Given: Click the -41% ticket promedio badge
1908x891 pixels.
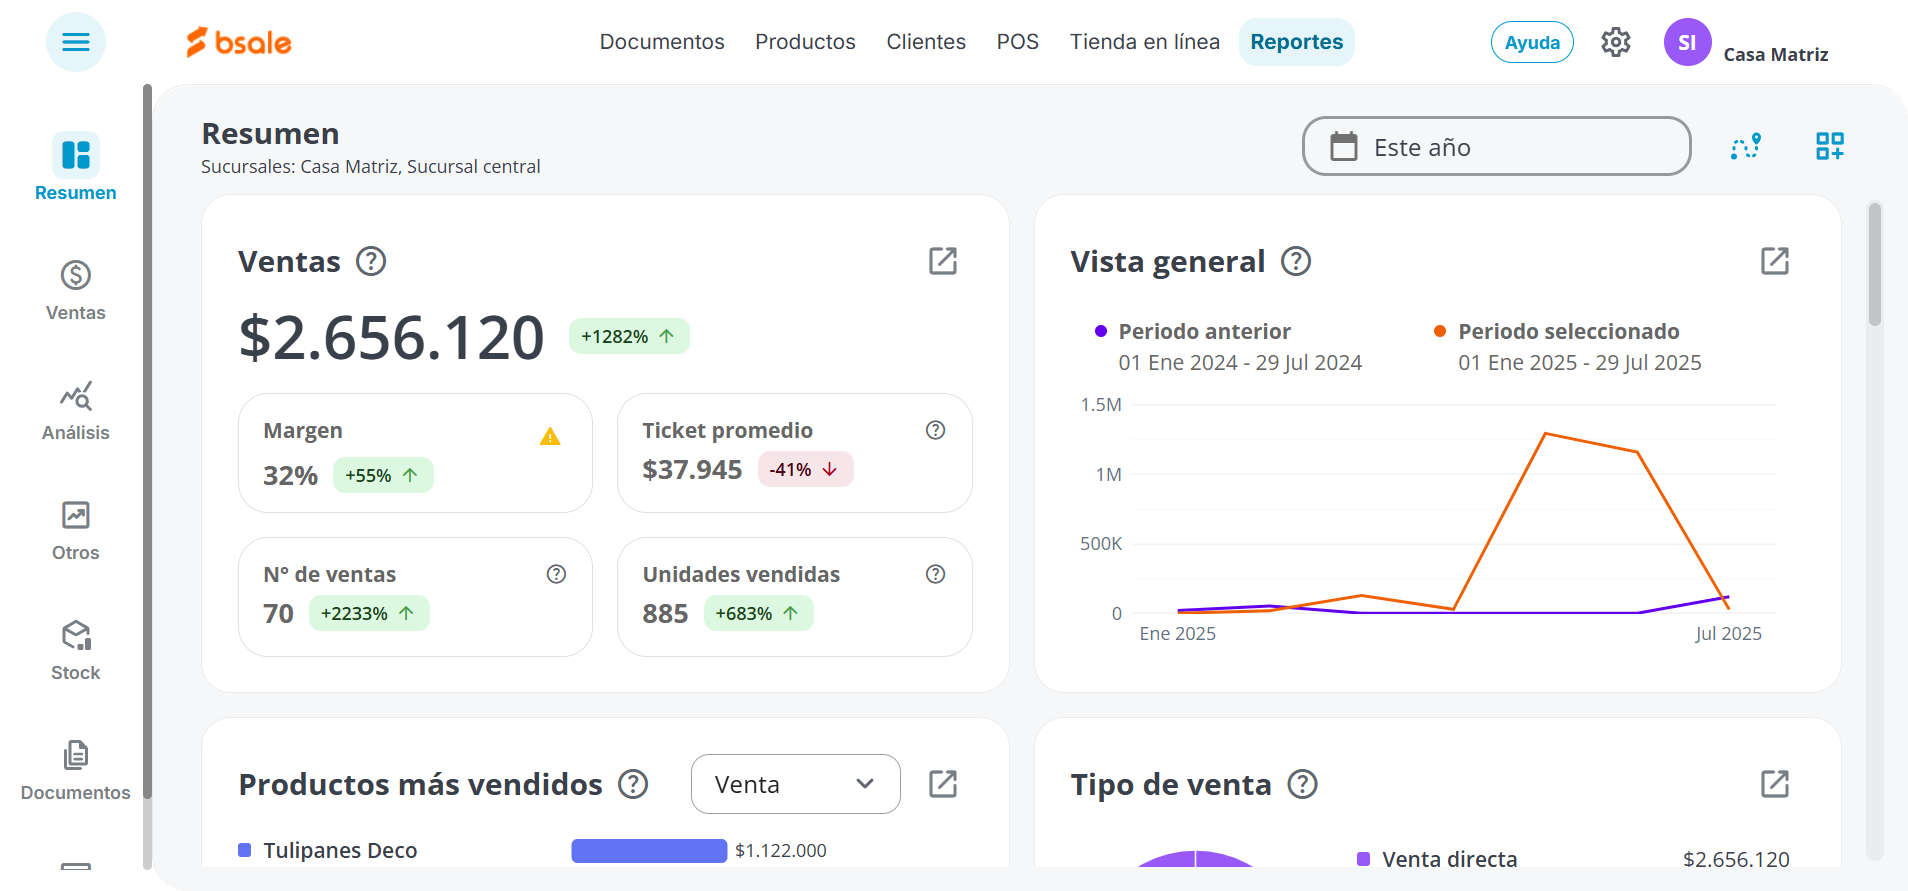Looking at the screenshot, I should click(x=805, y=469).
